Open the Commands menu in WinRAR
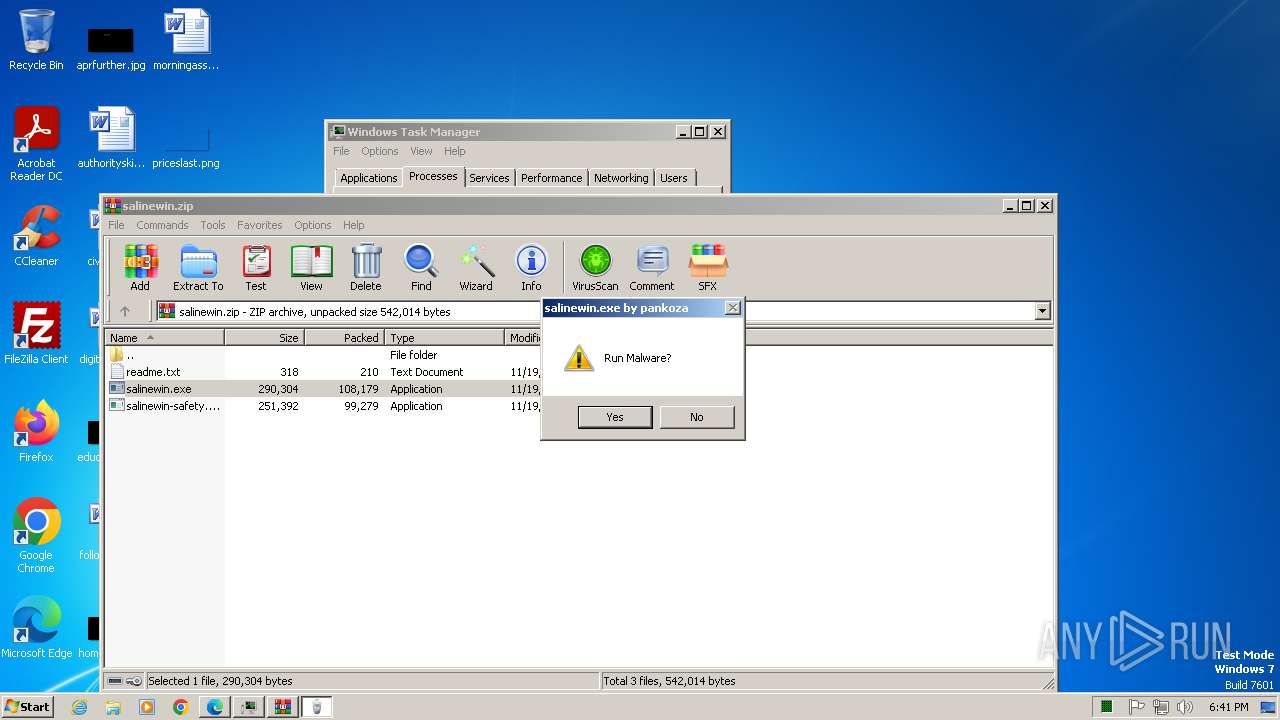Screen dimensions: 1280x720 click(x=162, y=225)
